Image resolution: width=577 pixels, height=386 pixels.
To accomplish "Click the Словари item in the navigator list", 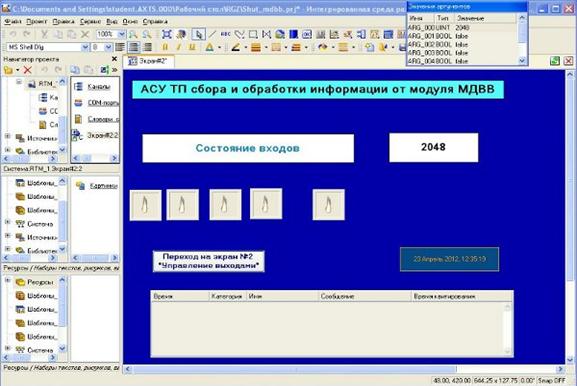I will click(x=97, y=119).
